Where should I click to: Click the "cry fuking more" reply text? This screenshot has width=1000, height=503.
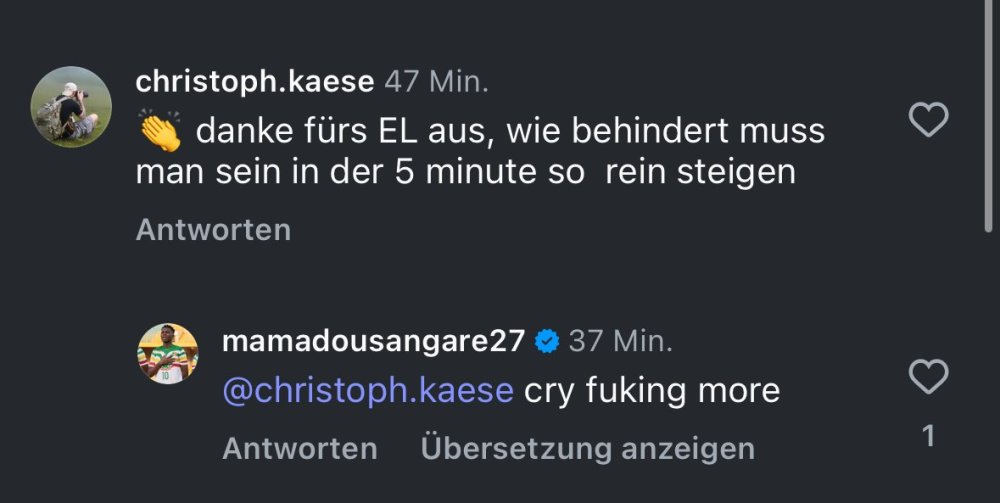[652, 390]
